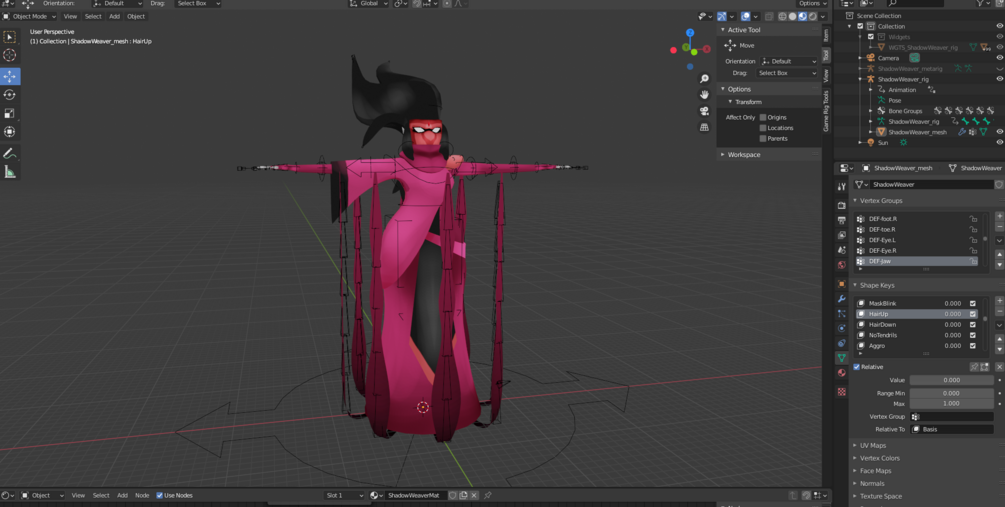Hide the Sun using its eye icon

coord(999,142)
